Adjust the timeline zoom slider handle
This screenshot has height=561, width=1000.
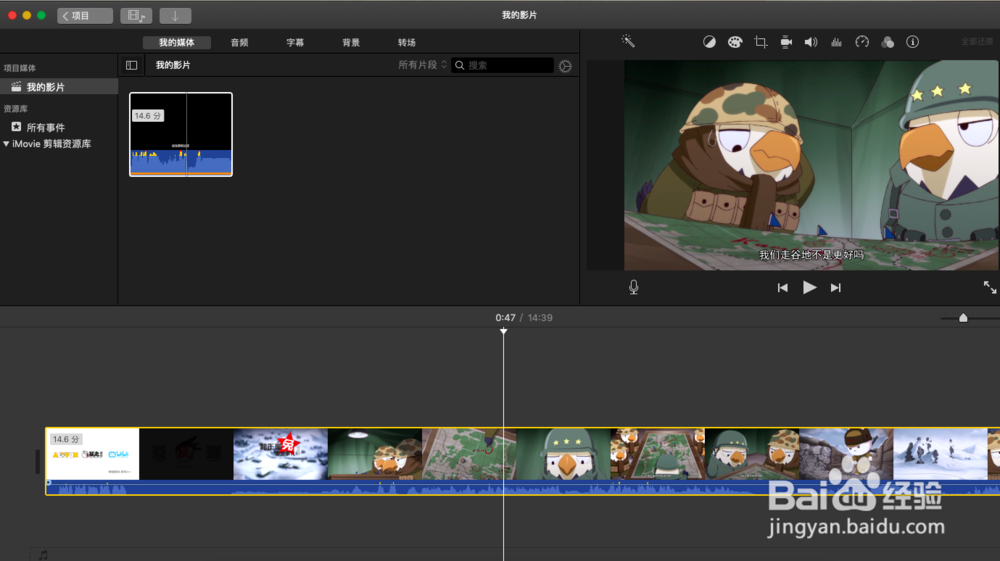(x=963, y=317)
